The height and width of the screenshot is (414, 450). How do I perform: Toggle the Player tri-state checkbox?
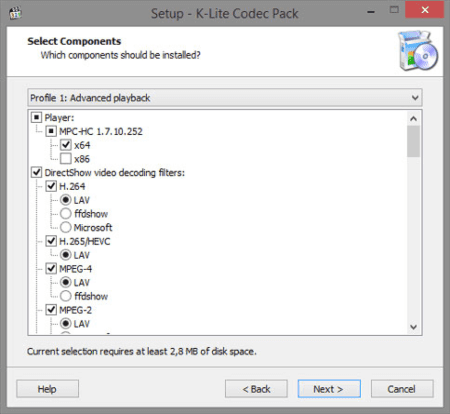(x=36, y=118)
